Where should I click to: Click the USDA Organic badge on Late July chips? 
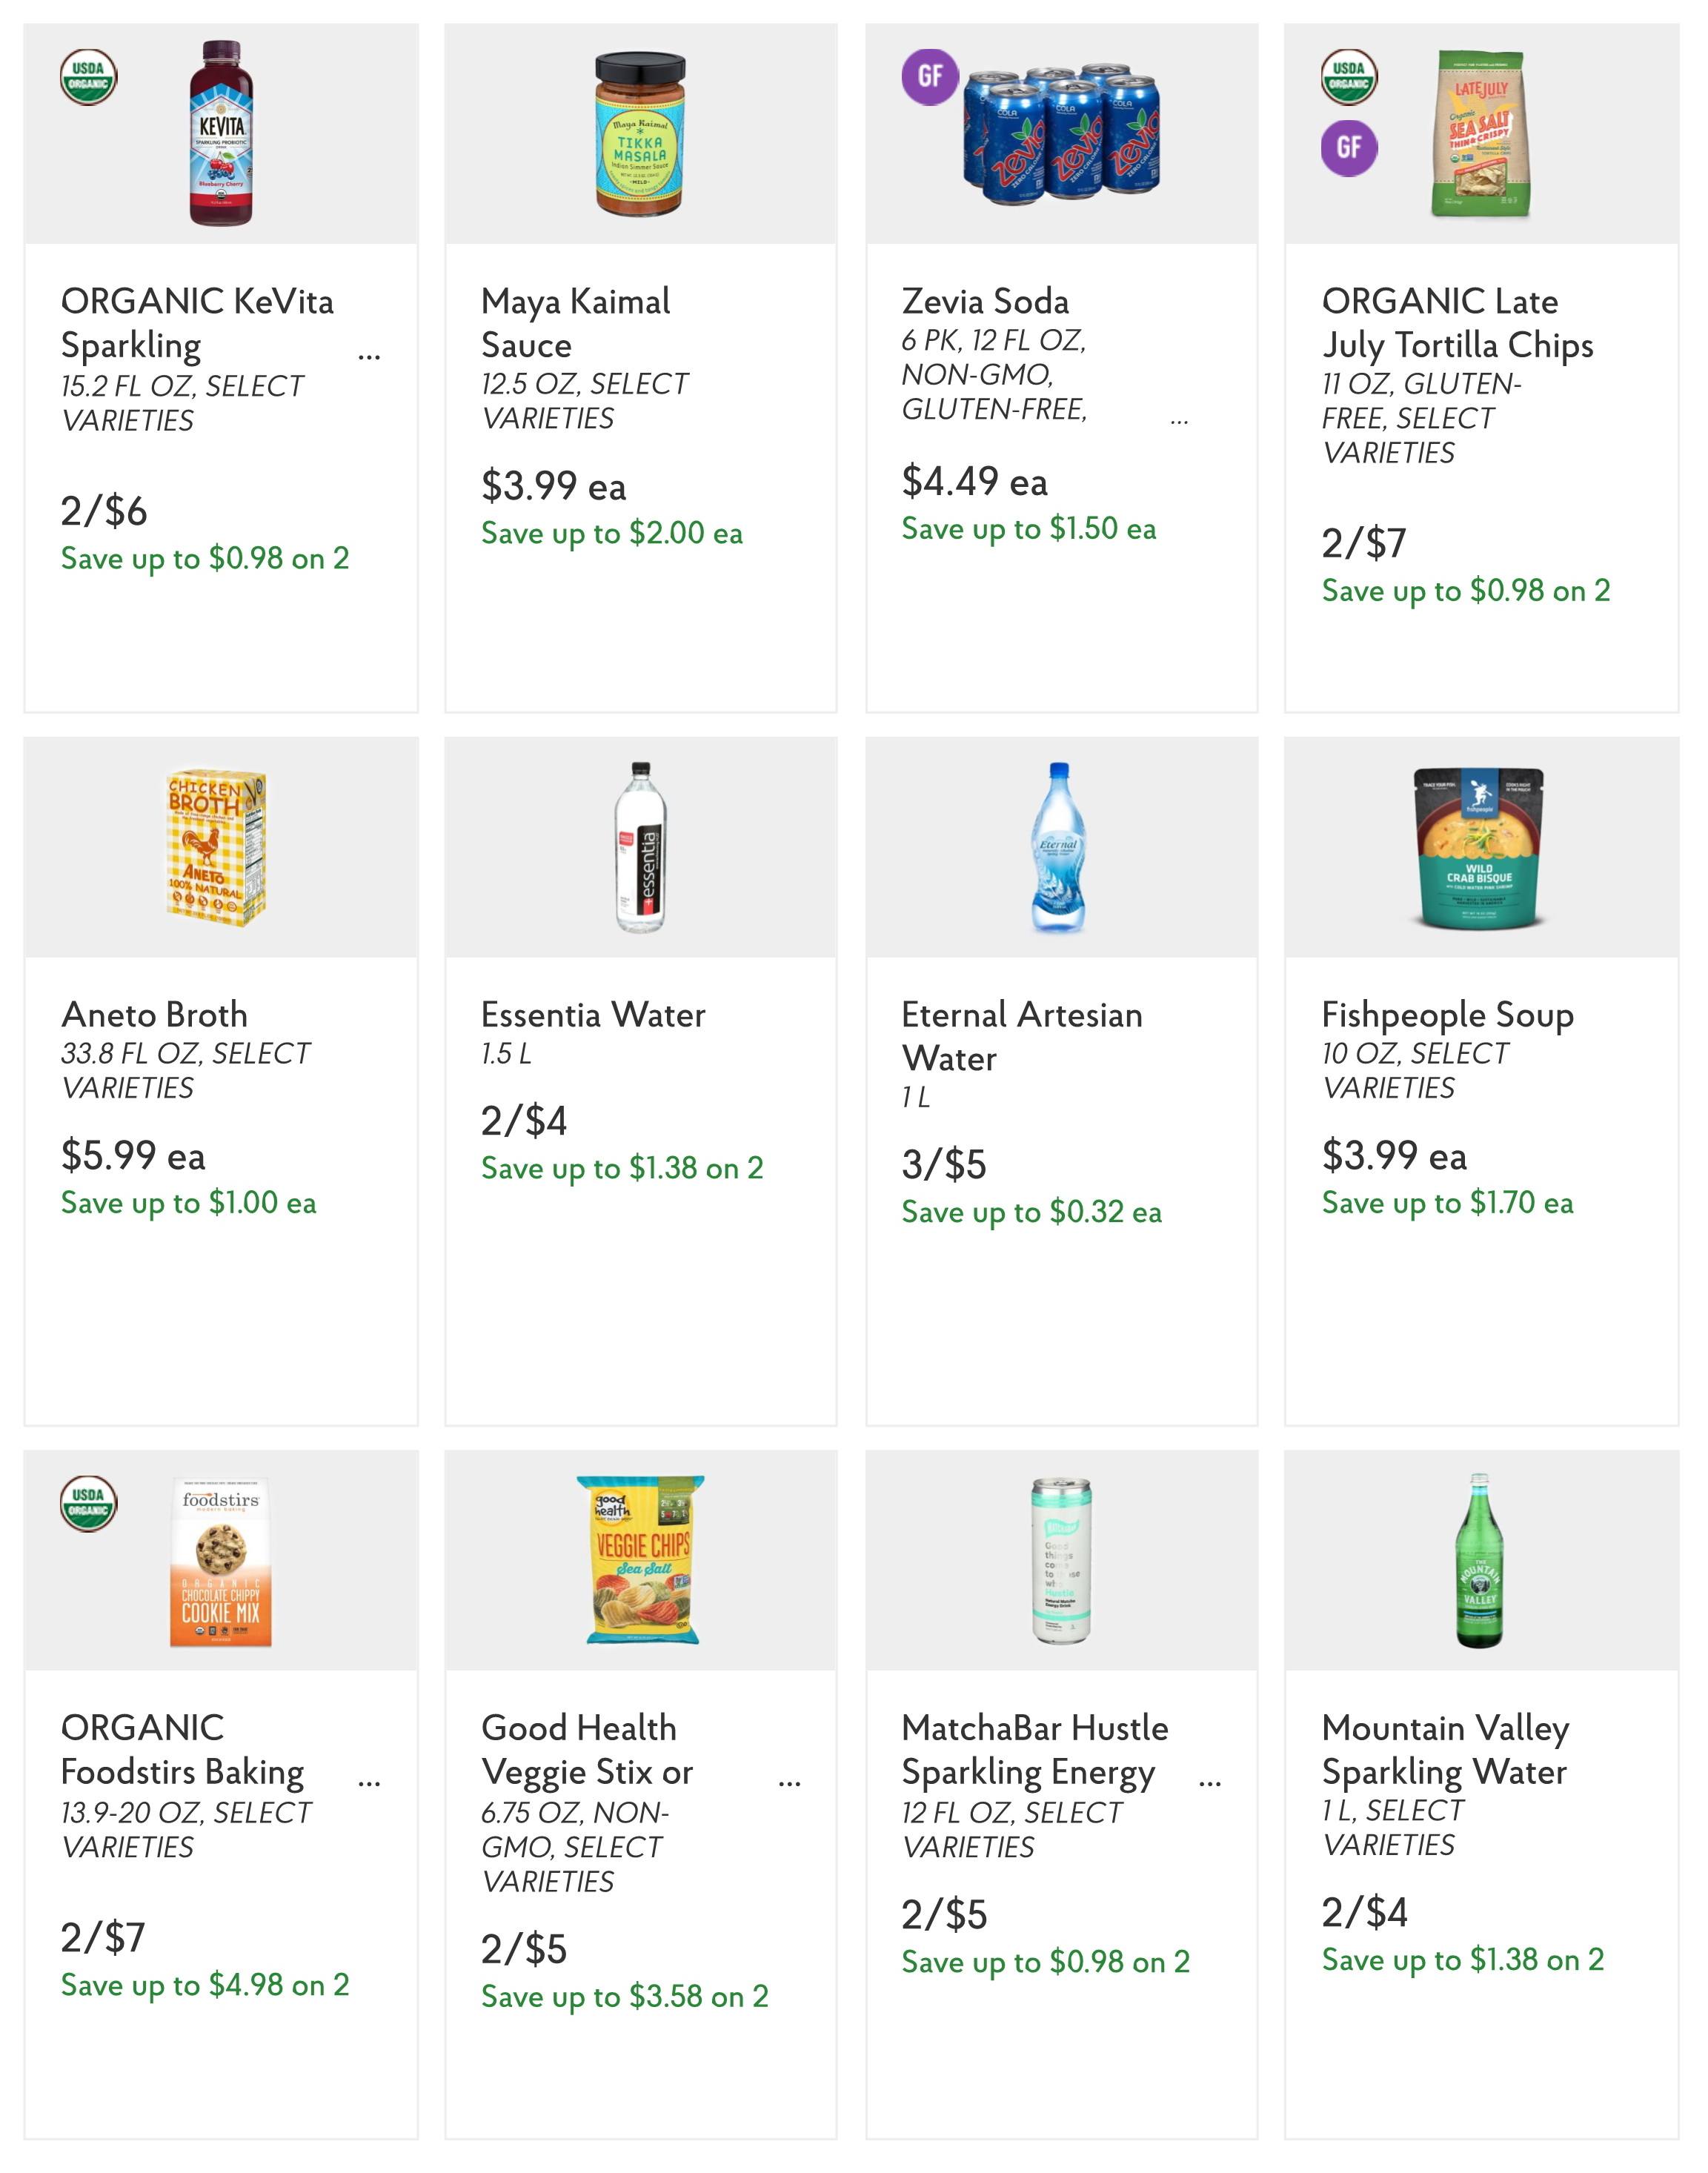tap(1350, 77)
